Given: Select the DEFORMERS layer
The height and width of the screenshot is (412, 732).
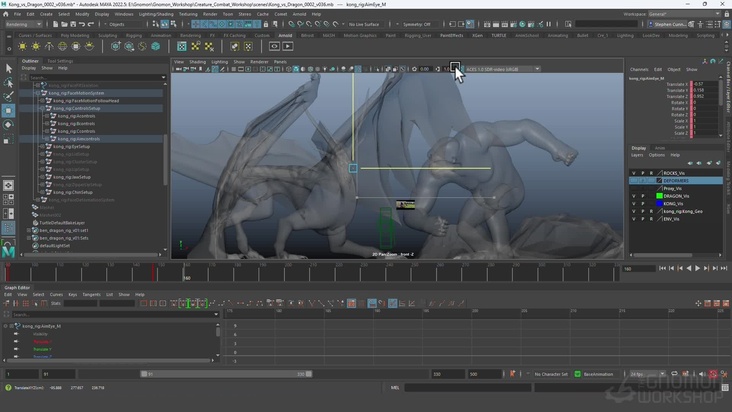Looking at the screenshot, I should tap(678, 180).
